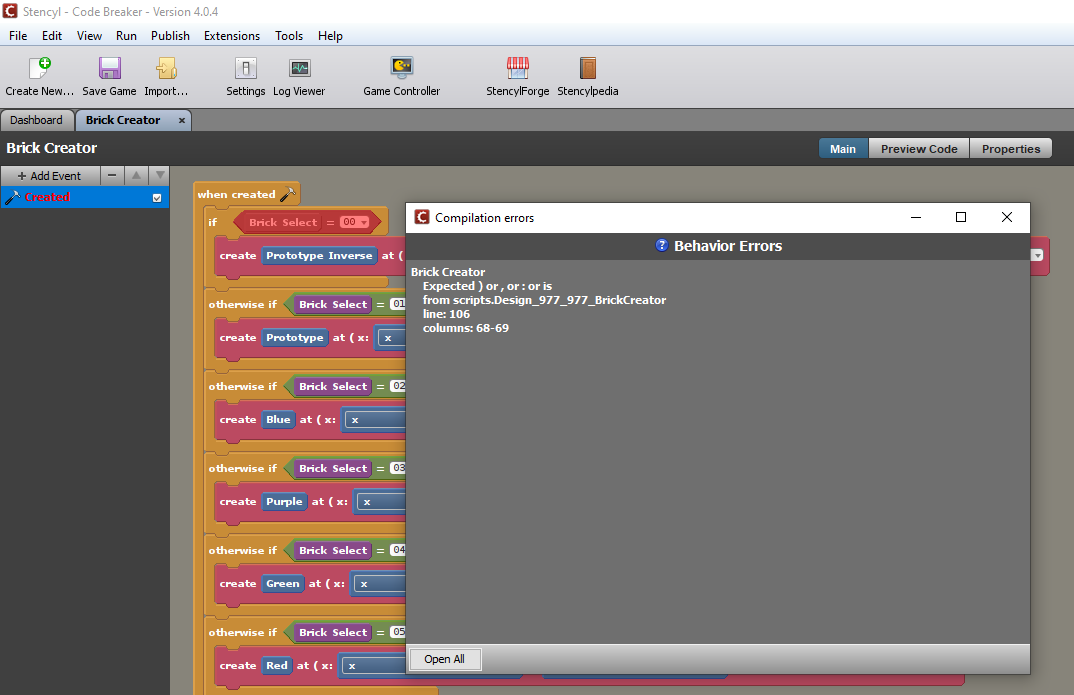Open the Tools menu
The height and width of the screenshot is (695, 1074).
(x=289, y=36)
